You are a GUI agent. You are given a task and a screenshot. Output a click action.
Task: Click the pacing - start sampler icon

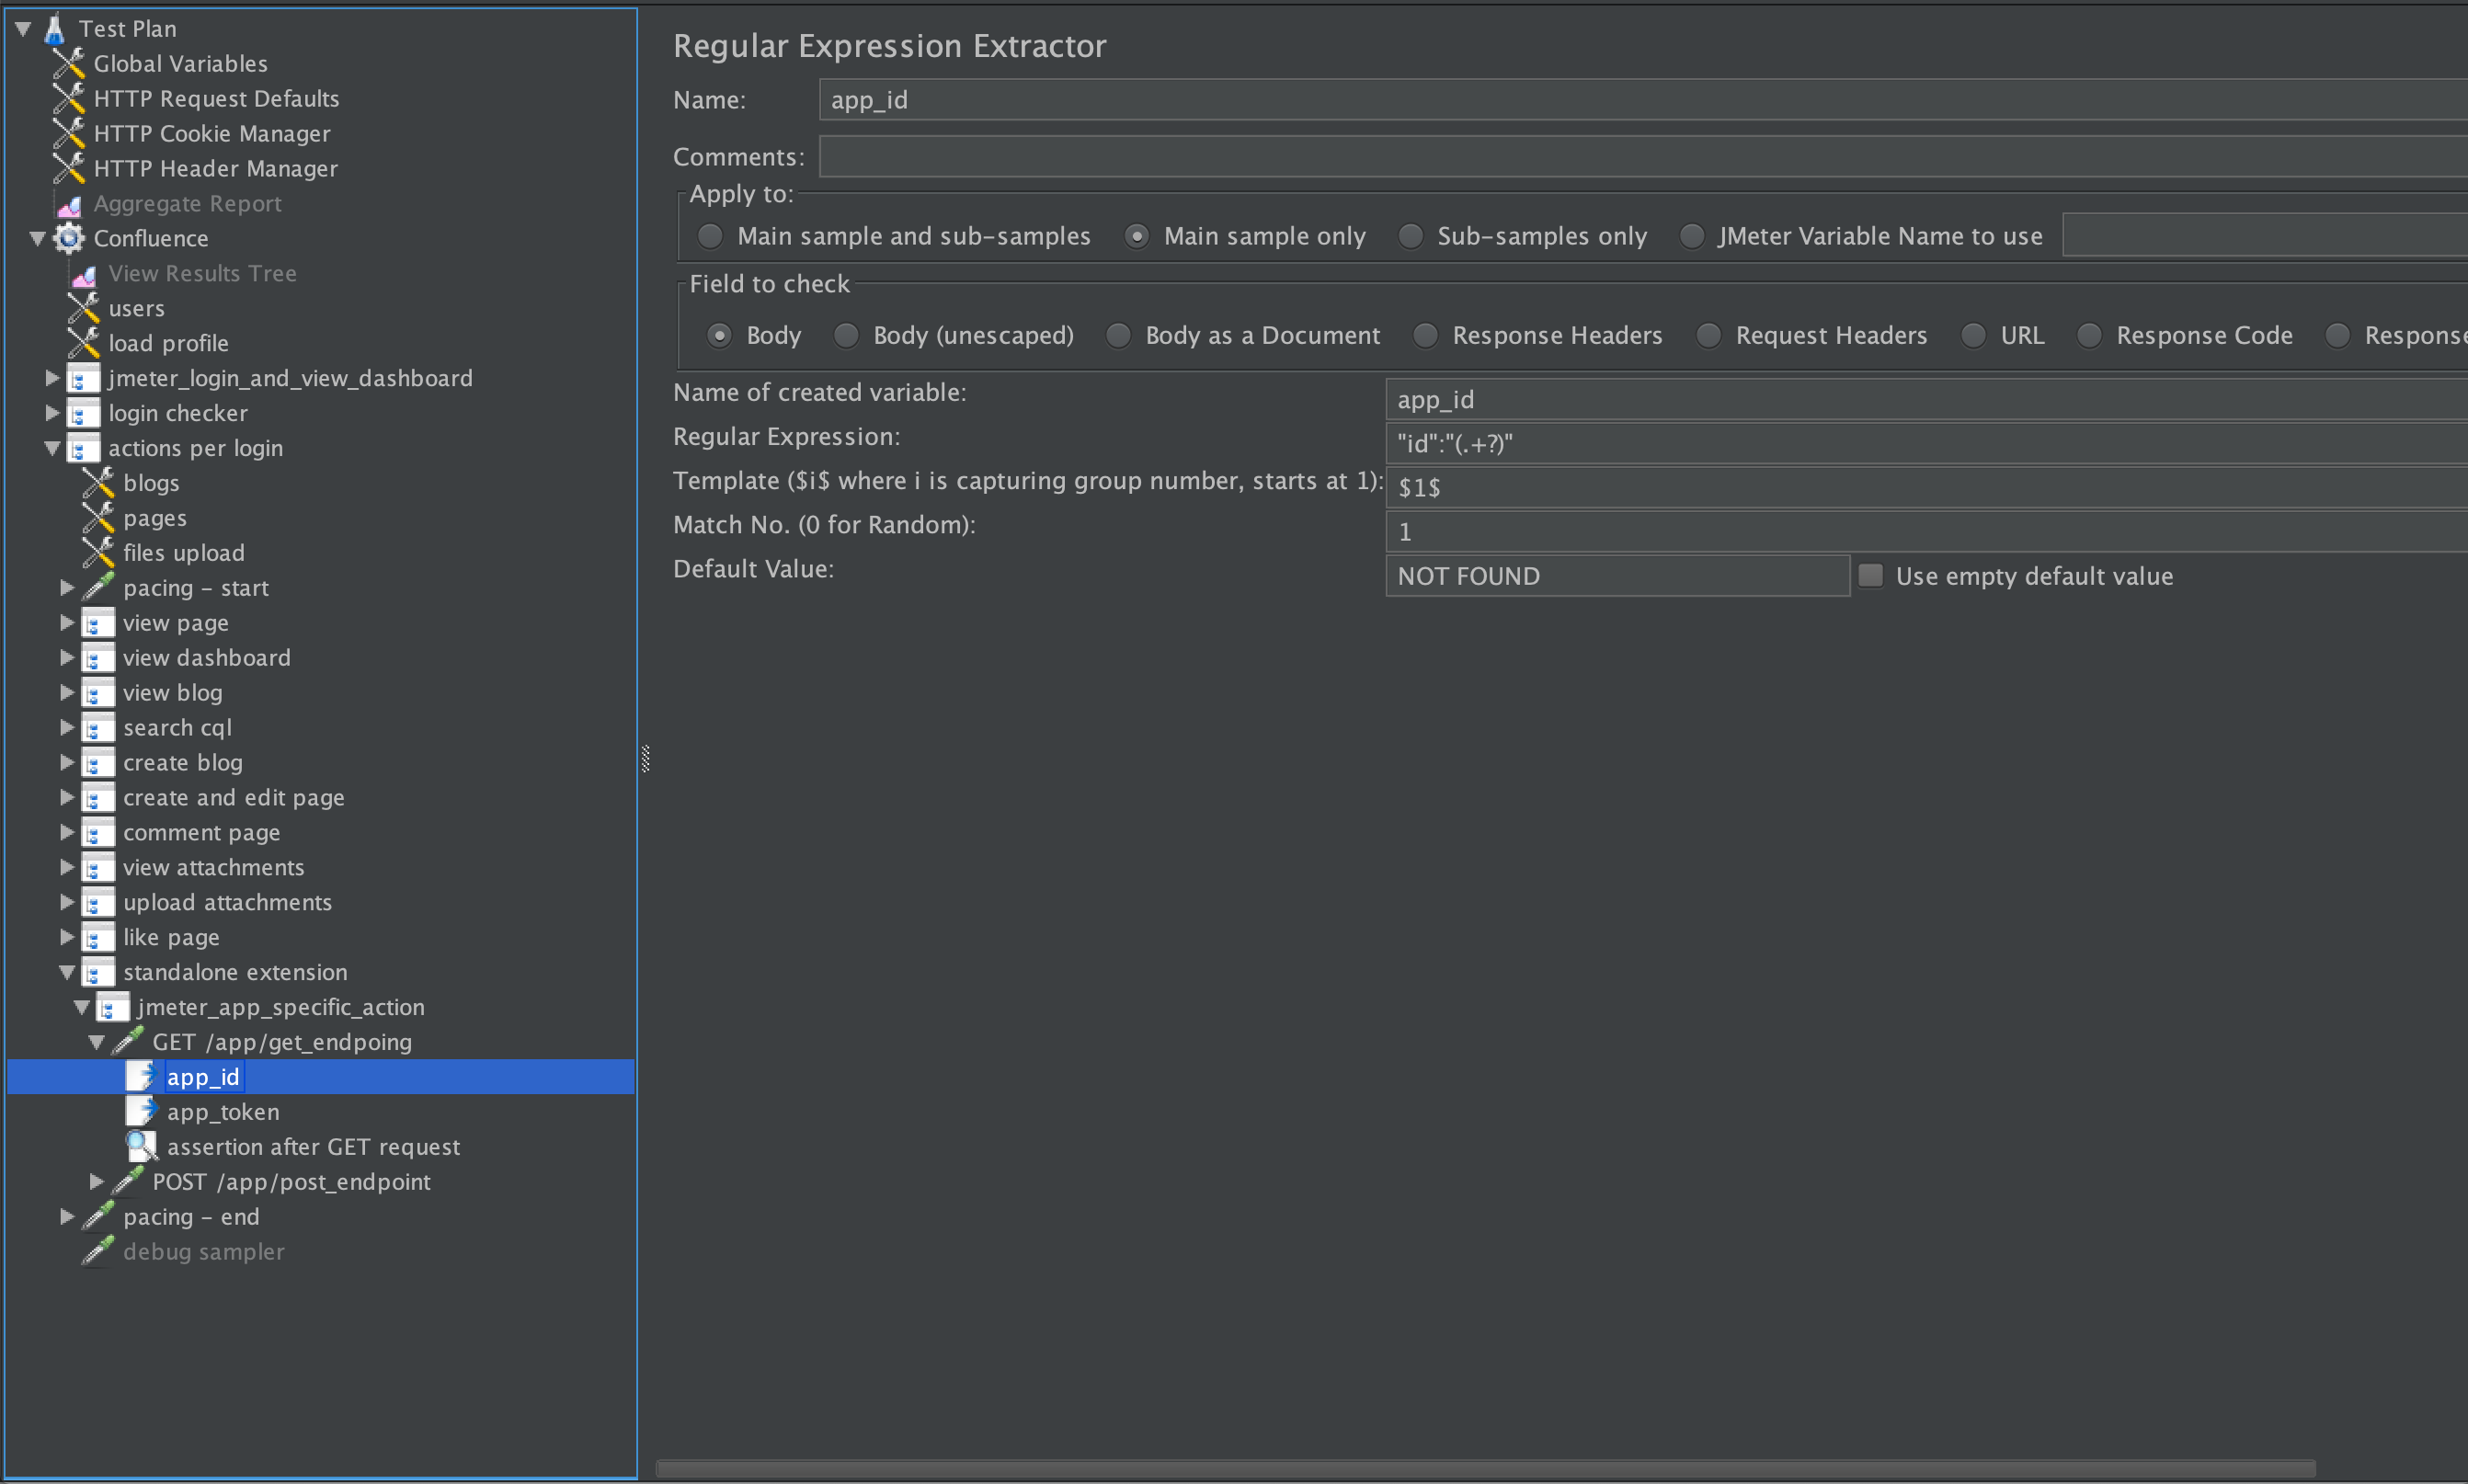point(98,587)
